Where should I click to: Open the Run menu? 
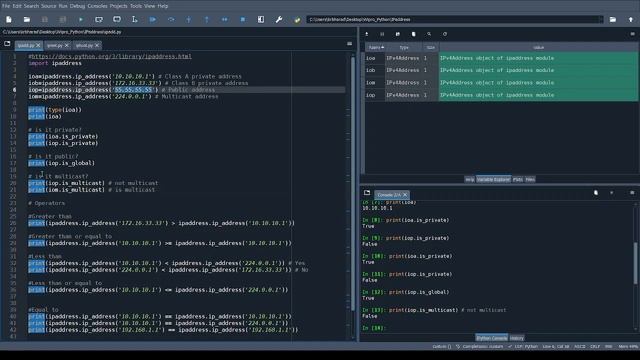63,6
